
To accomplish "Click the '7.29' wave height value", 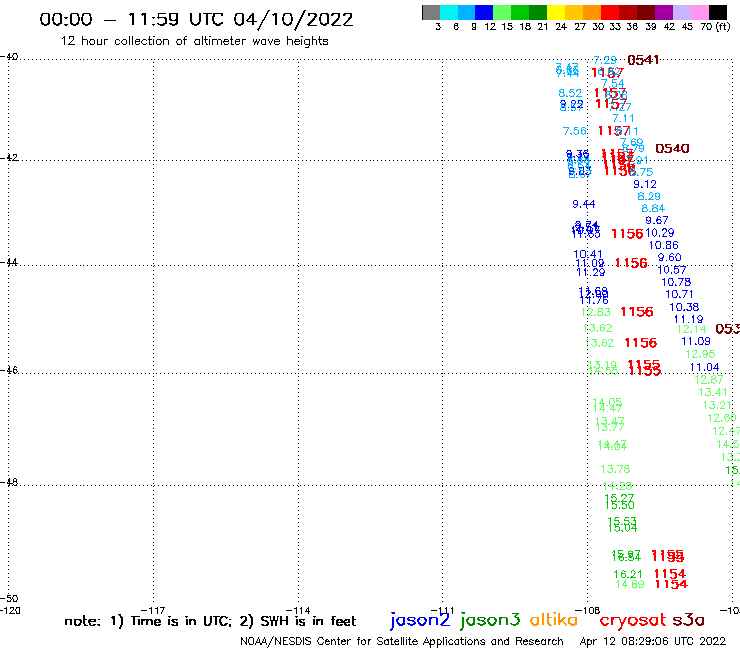I will coord(605,60).
